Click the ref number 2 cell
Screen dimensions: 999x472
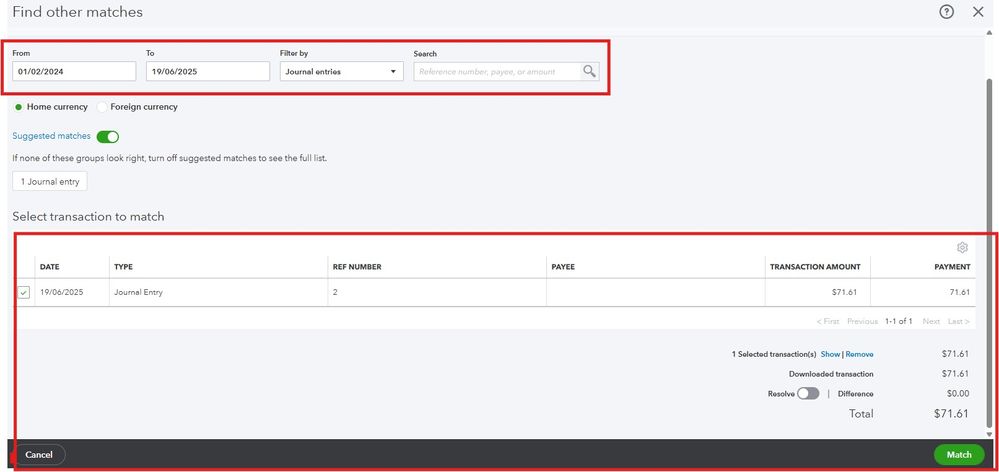tap(335, 292)
